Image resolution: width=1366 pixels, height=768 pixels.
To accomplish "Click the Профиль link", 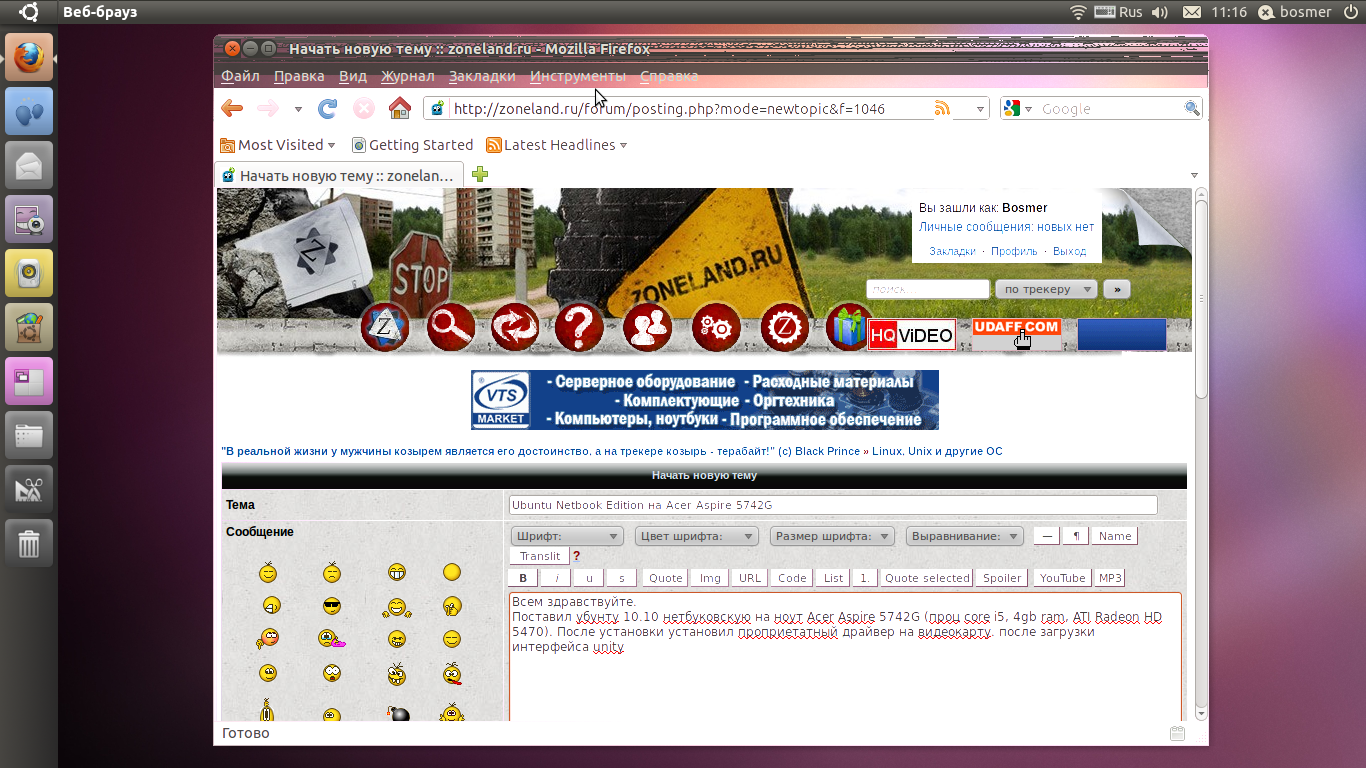I will tap(1014, 251).
